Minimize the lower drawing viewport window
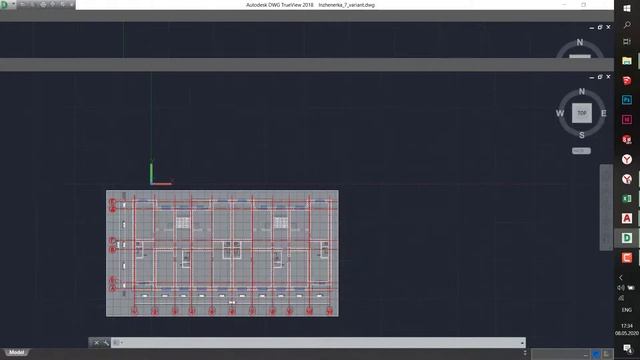The image size is (640, 360). [x=591, y=77]
